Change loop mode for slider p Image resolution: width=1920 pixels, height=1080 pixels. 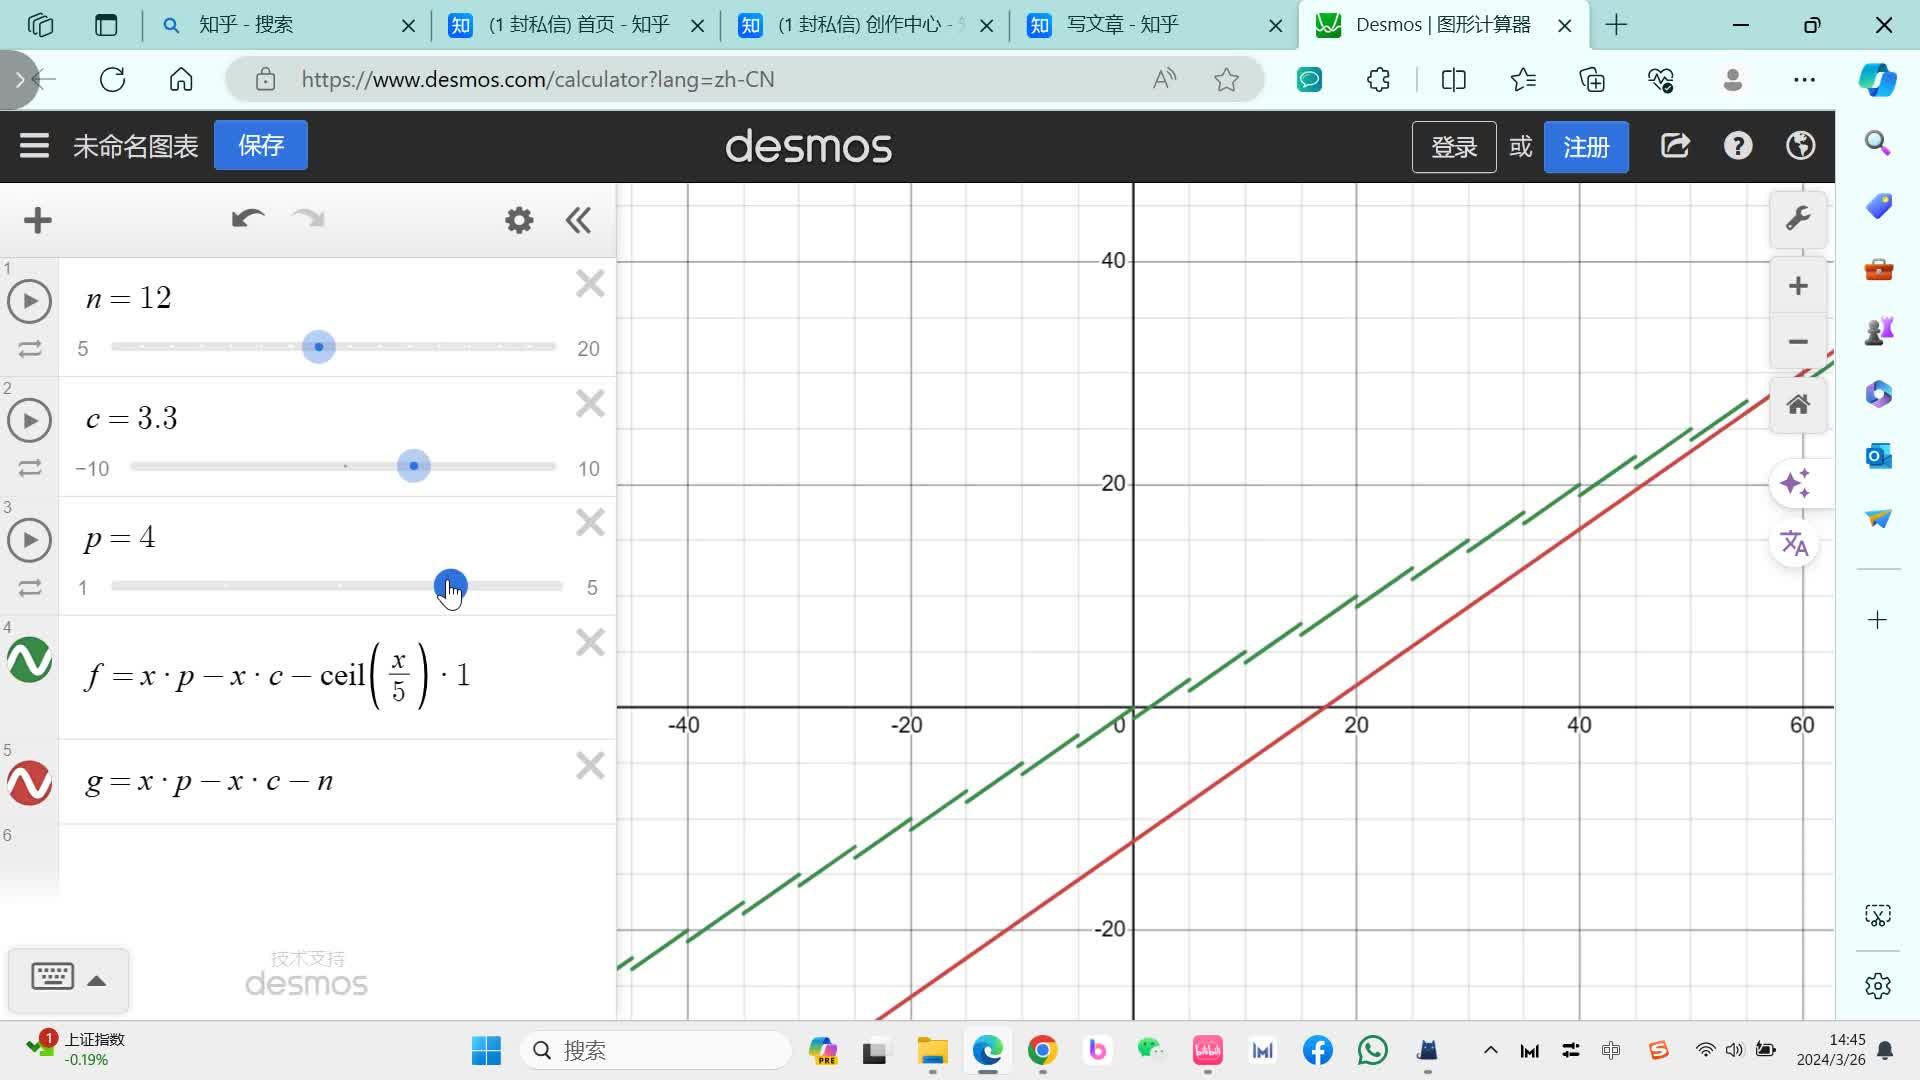(x=30, y=588)
